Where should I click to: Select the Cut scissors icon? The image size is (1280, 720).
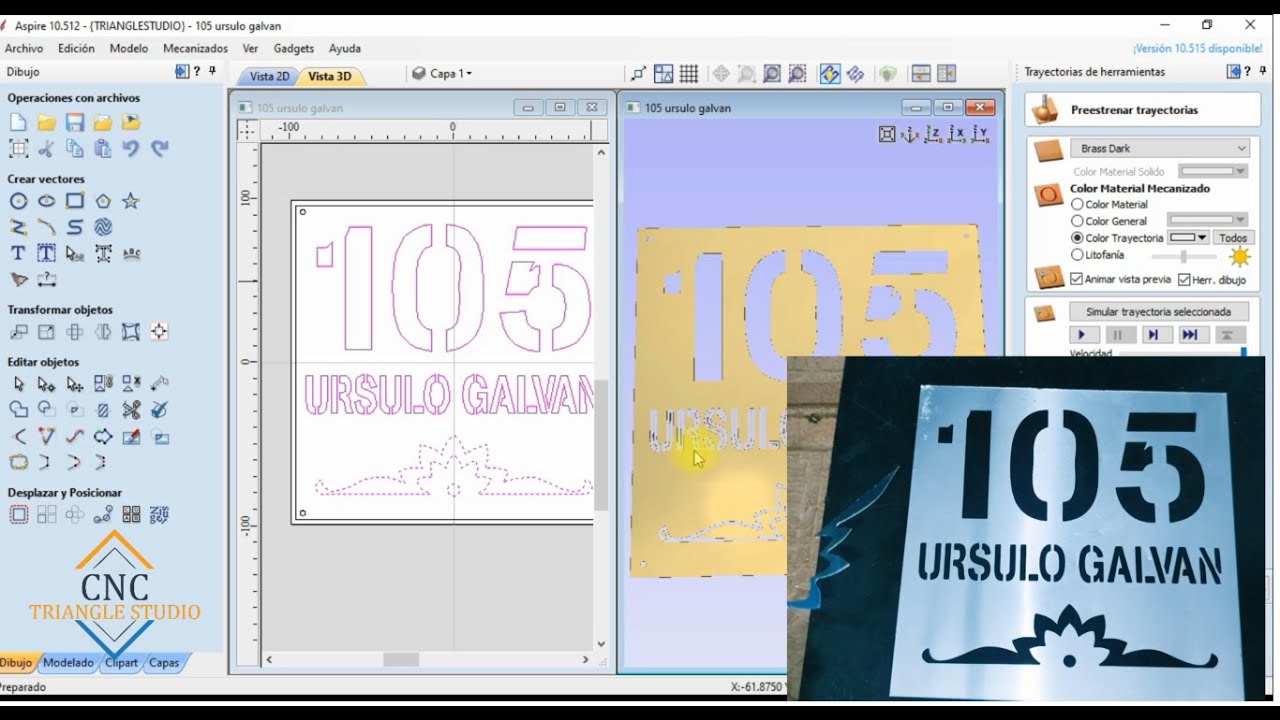click(x=46, y=148)
